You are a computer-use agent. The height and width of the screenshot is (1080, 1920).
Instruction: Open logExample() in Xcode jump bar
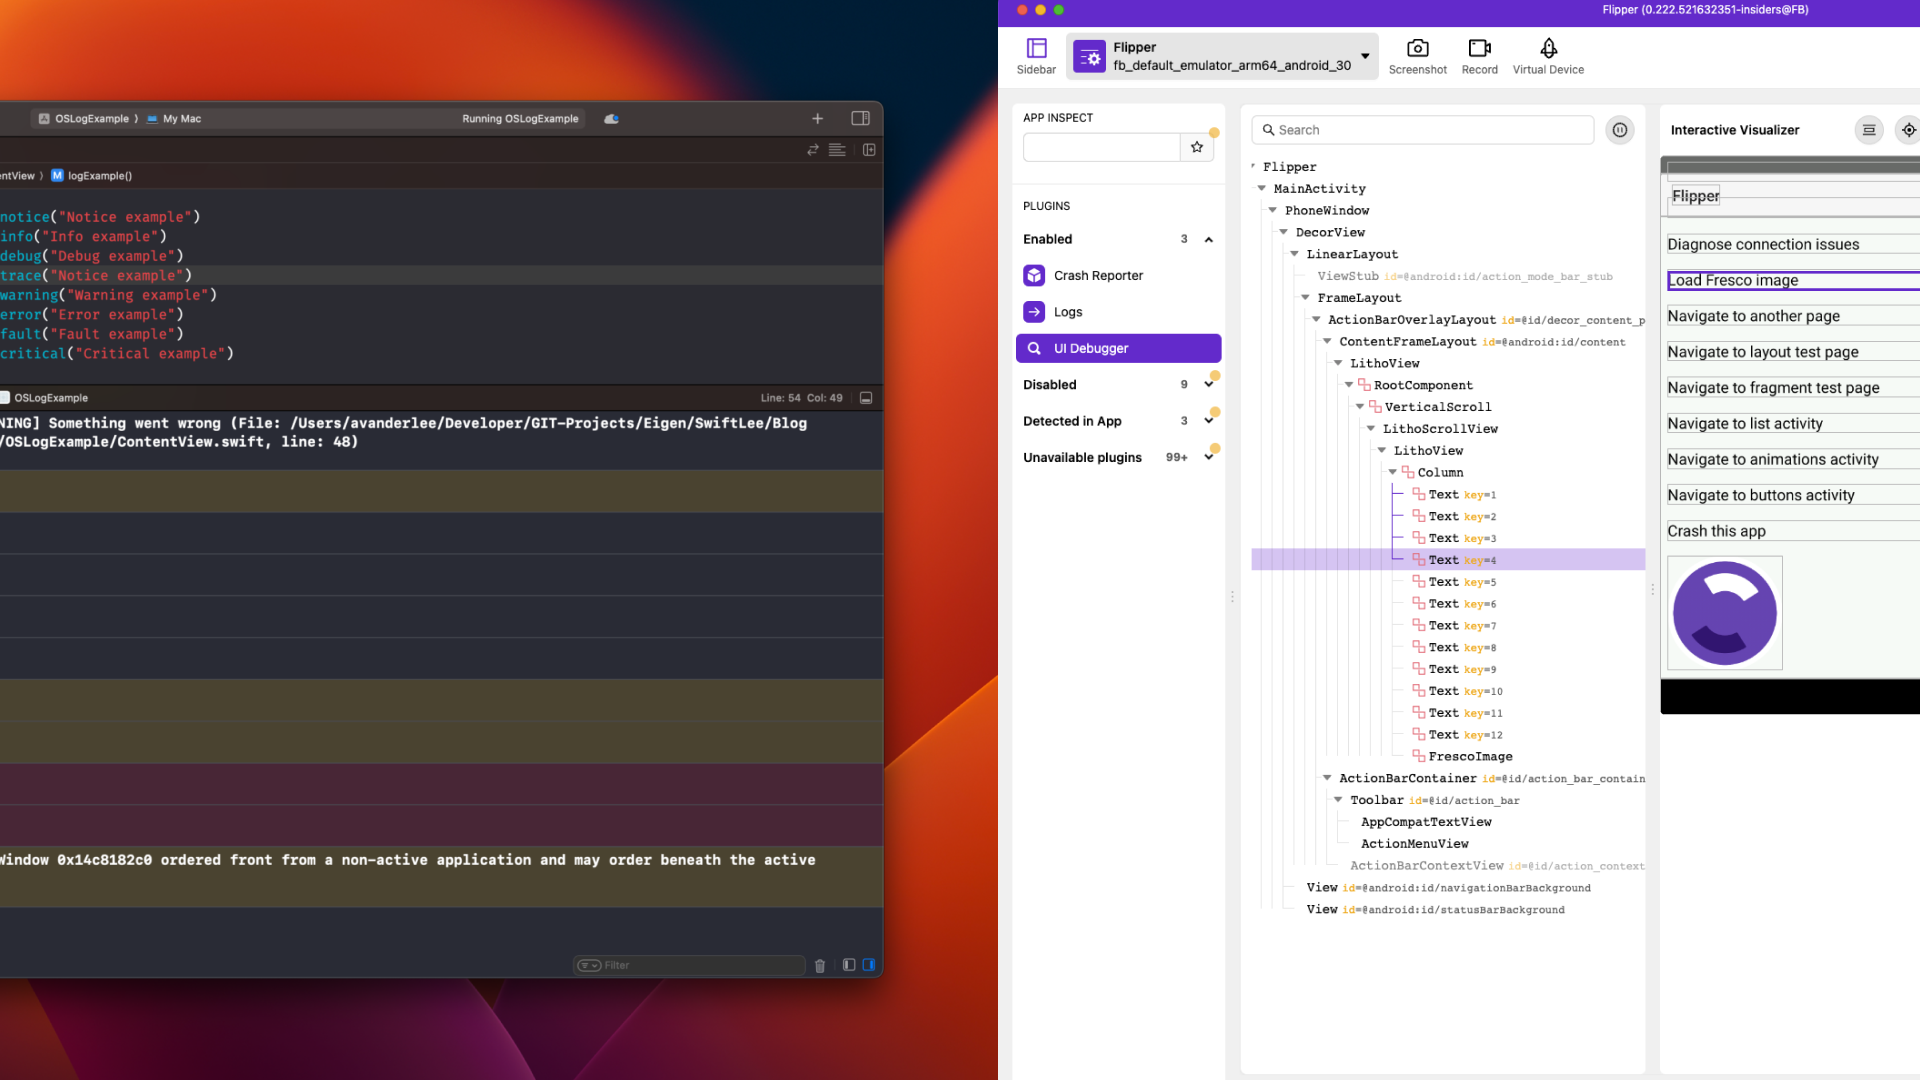click(91, 176)
